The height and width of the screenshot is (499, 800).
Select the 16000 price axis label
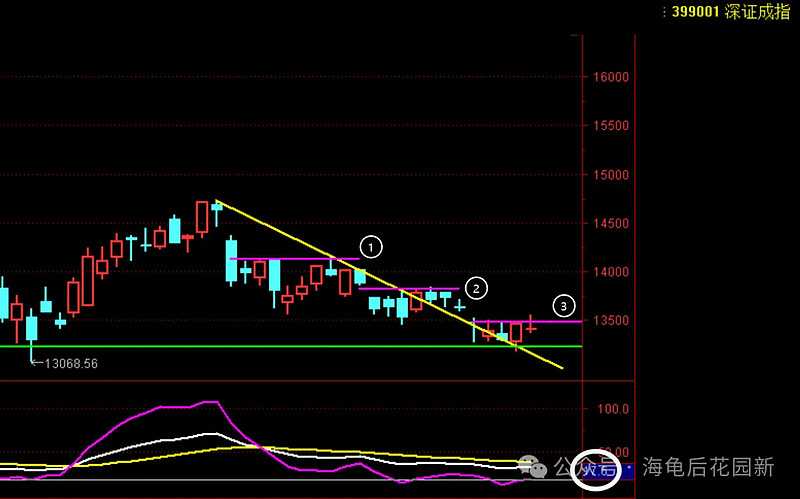pyautogui.click(x=611, y=77)
